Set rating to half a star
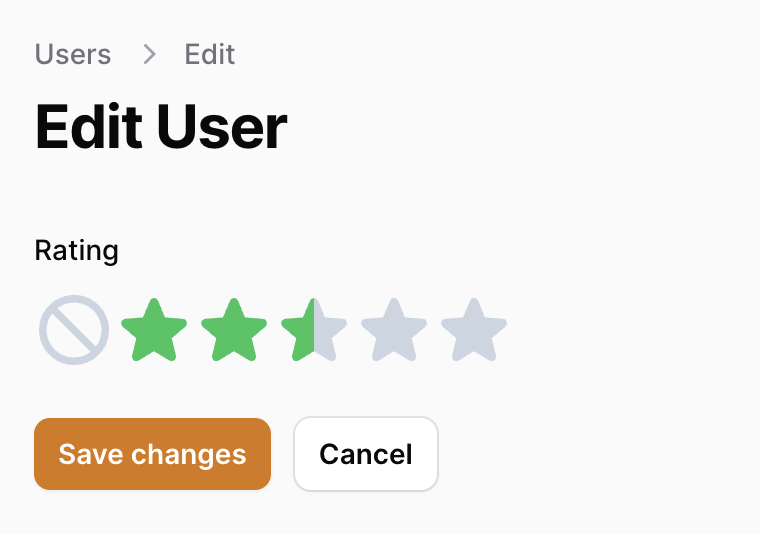 point(138,330)
